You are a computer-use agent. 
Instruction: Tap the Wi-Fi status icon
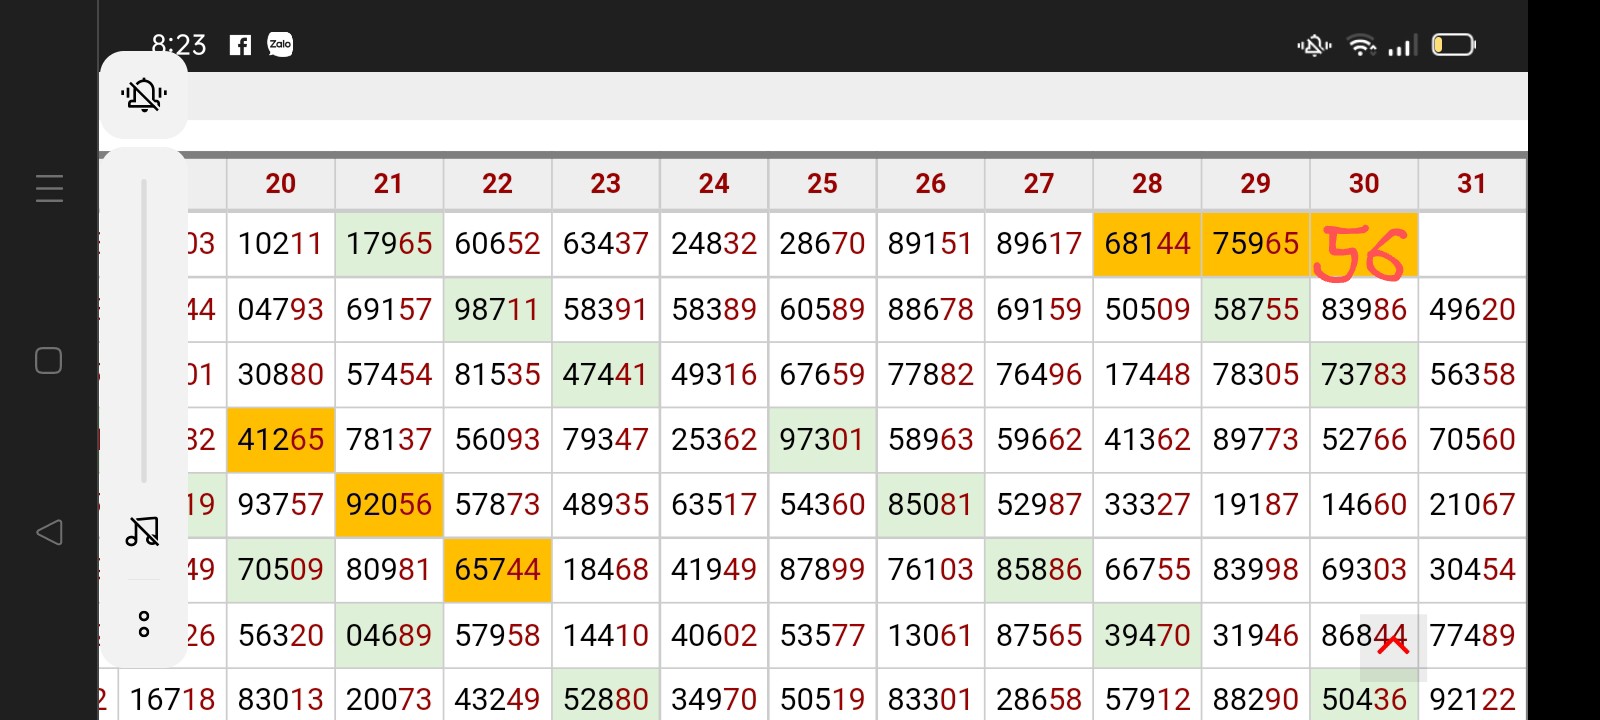point(1362,45)
